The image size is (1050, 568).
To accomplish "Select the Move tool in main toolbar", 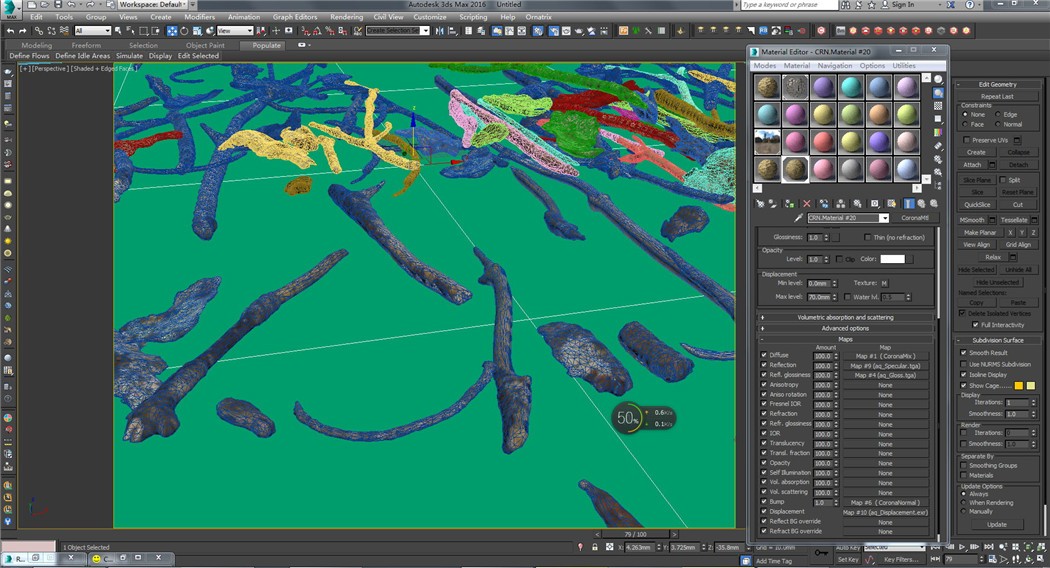I will [172, 31].
